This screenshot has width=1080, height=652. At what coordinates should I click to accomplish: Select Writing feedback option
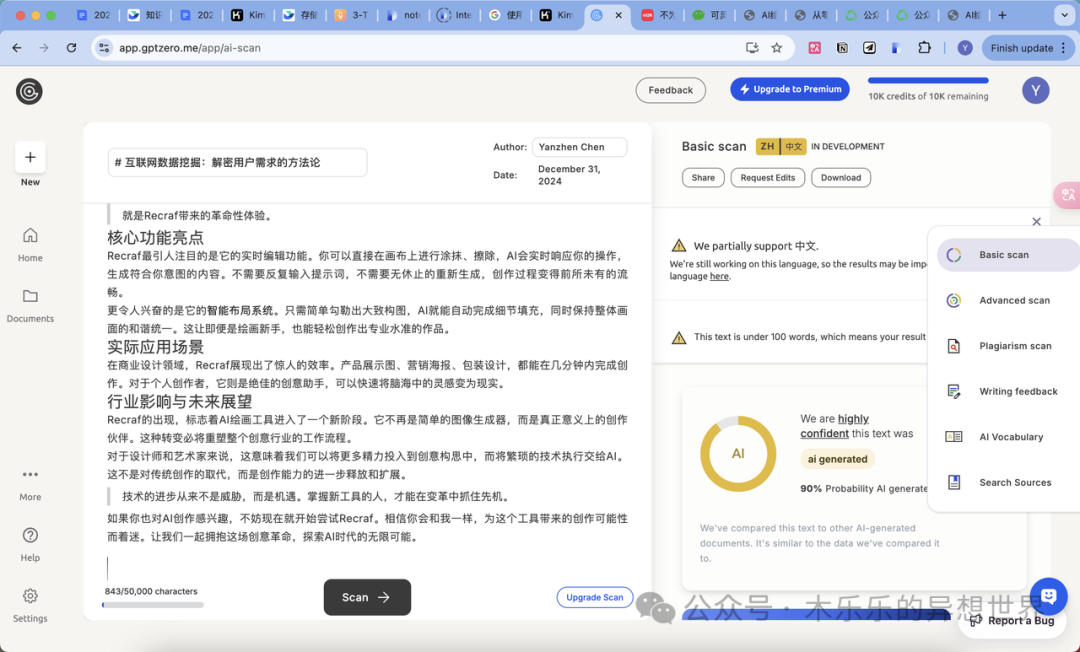pyautogui.click(x=1017, y=391)
